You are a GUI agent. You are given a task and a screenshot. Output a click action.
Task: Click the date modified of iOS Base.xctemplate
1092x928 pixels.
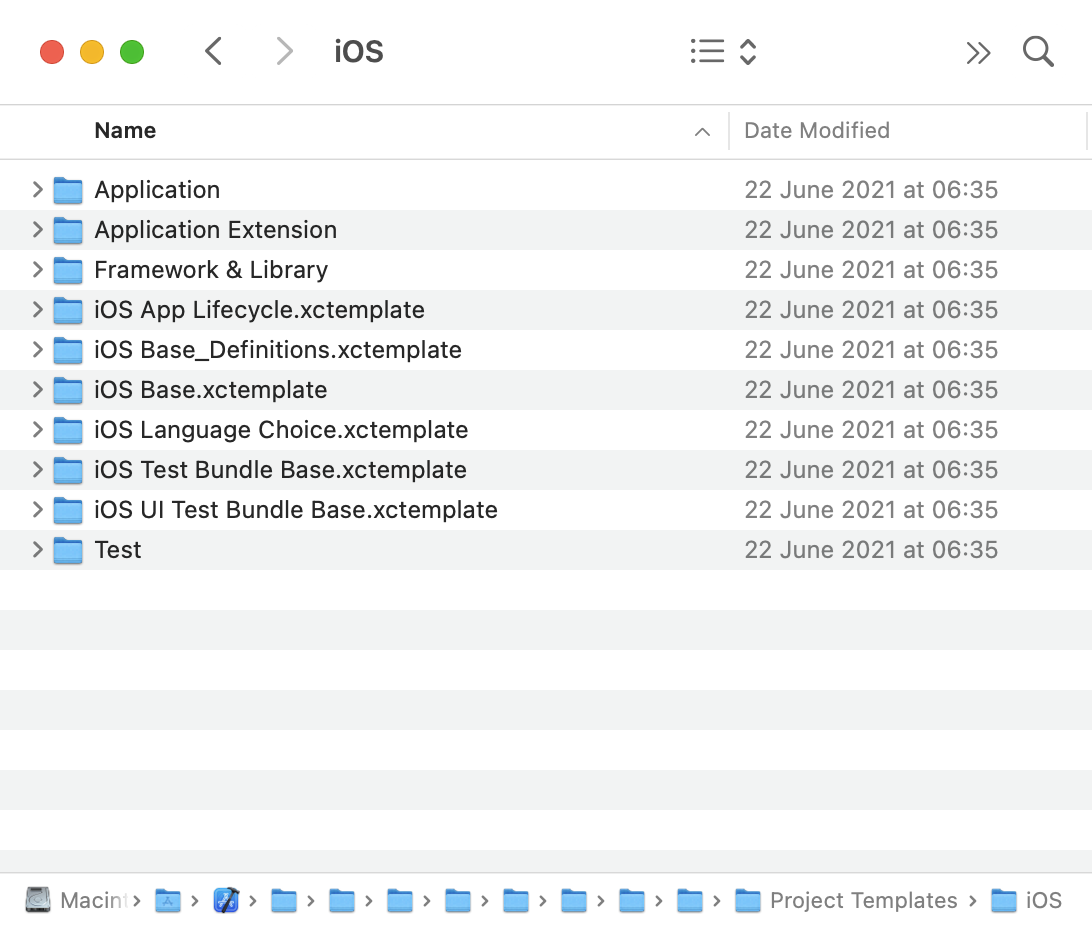coord(871,390)
